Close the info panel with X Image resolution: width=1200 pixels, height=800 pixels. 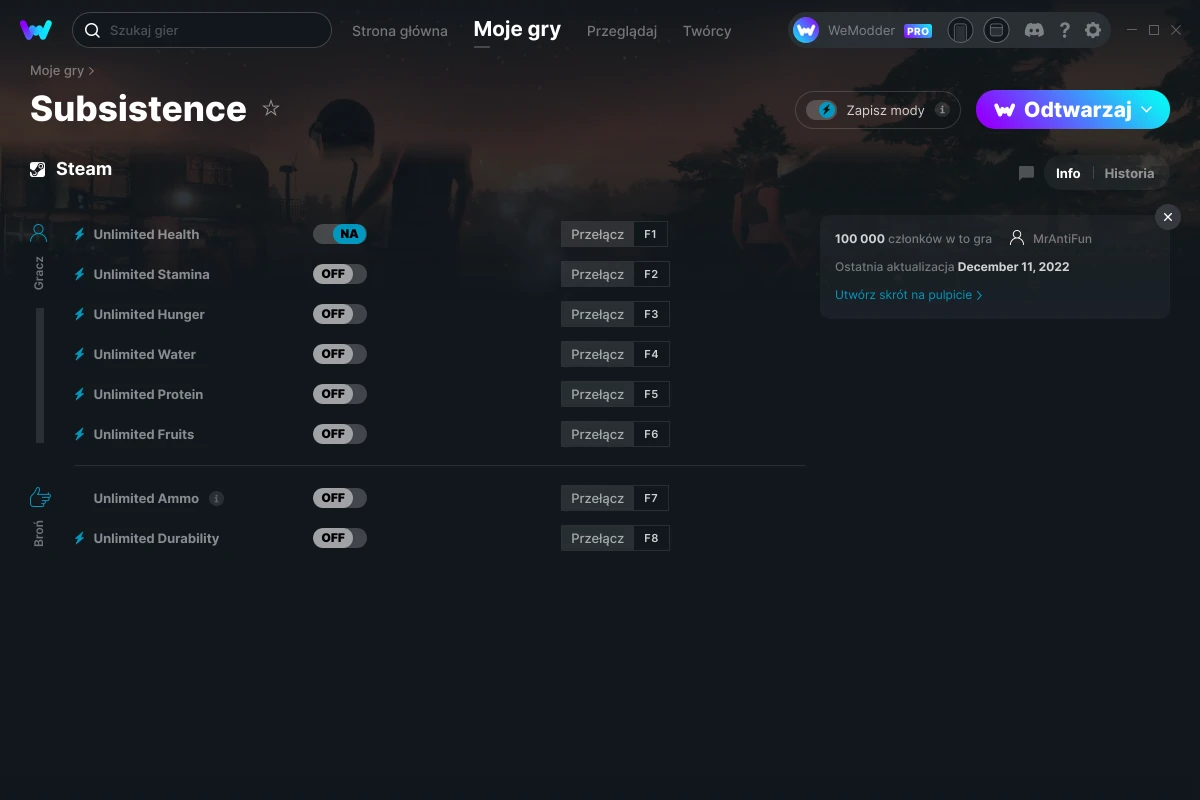click(1168, 217)
